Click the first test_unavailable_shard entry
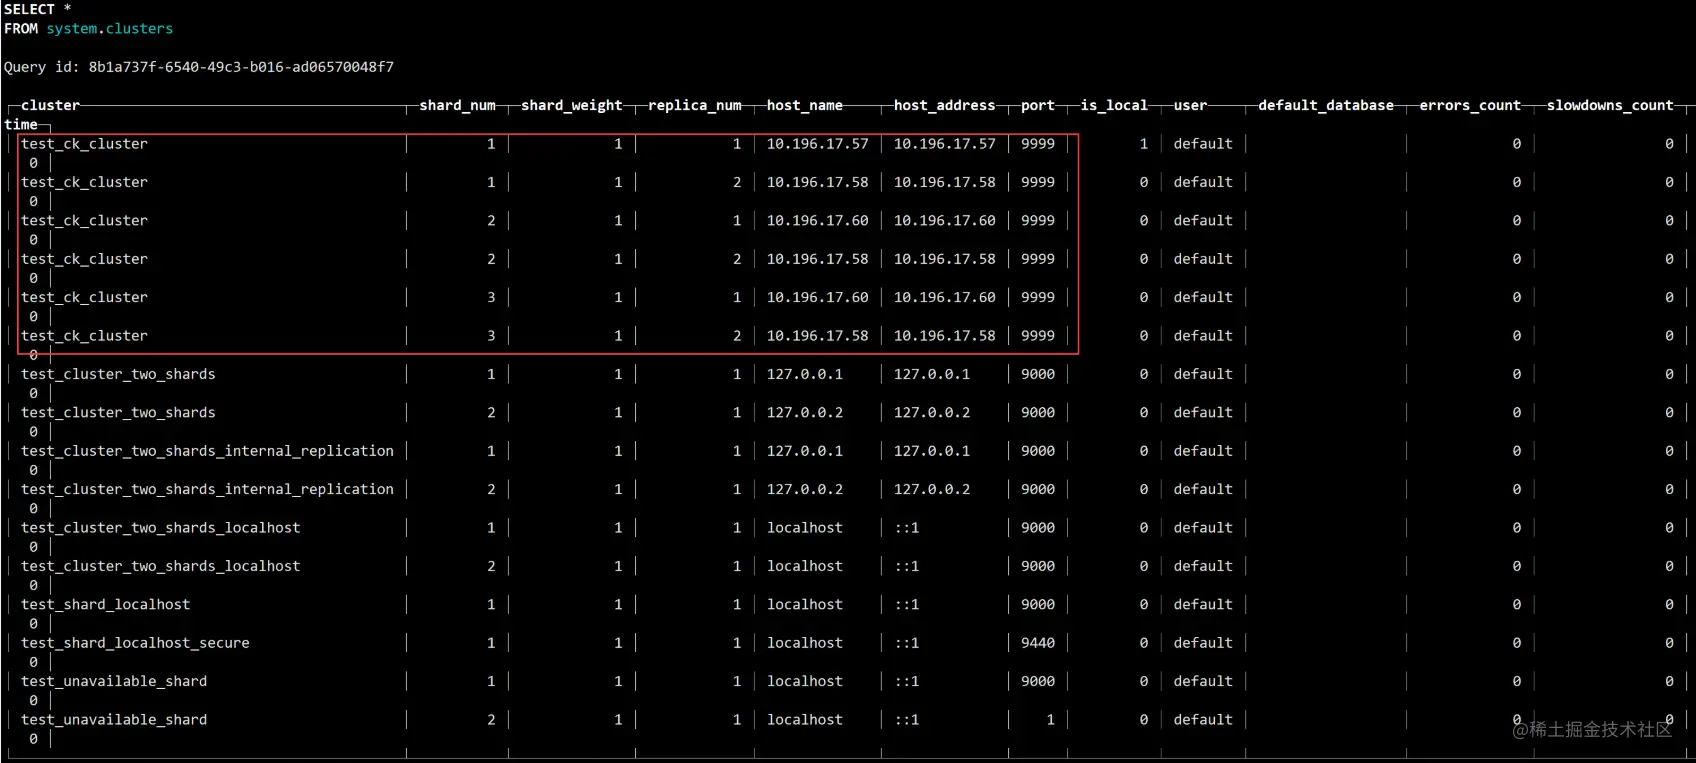 114,681
